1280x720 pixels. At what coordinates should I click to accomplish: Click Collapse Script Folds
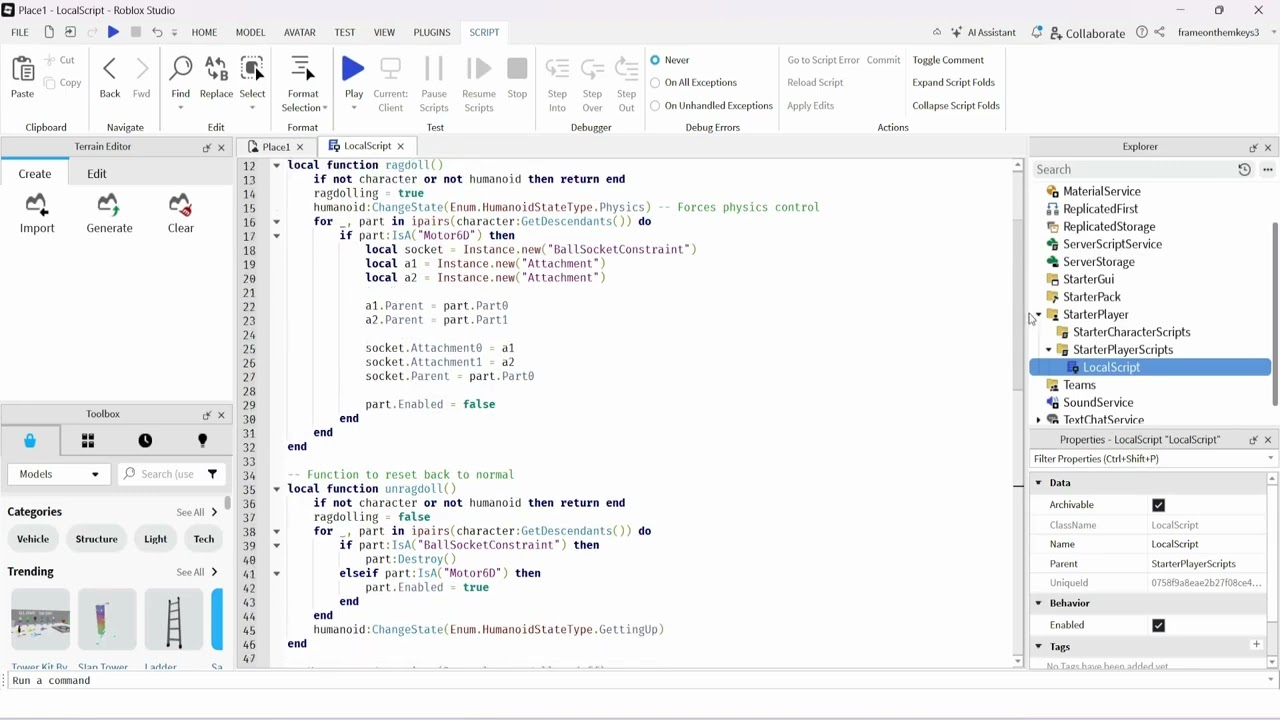click(x=956, y=106)
